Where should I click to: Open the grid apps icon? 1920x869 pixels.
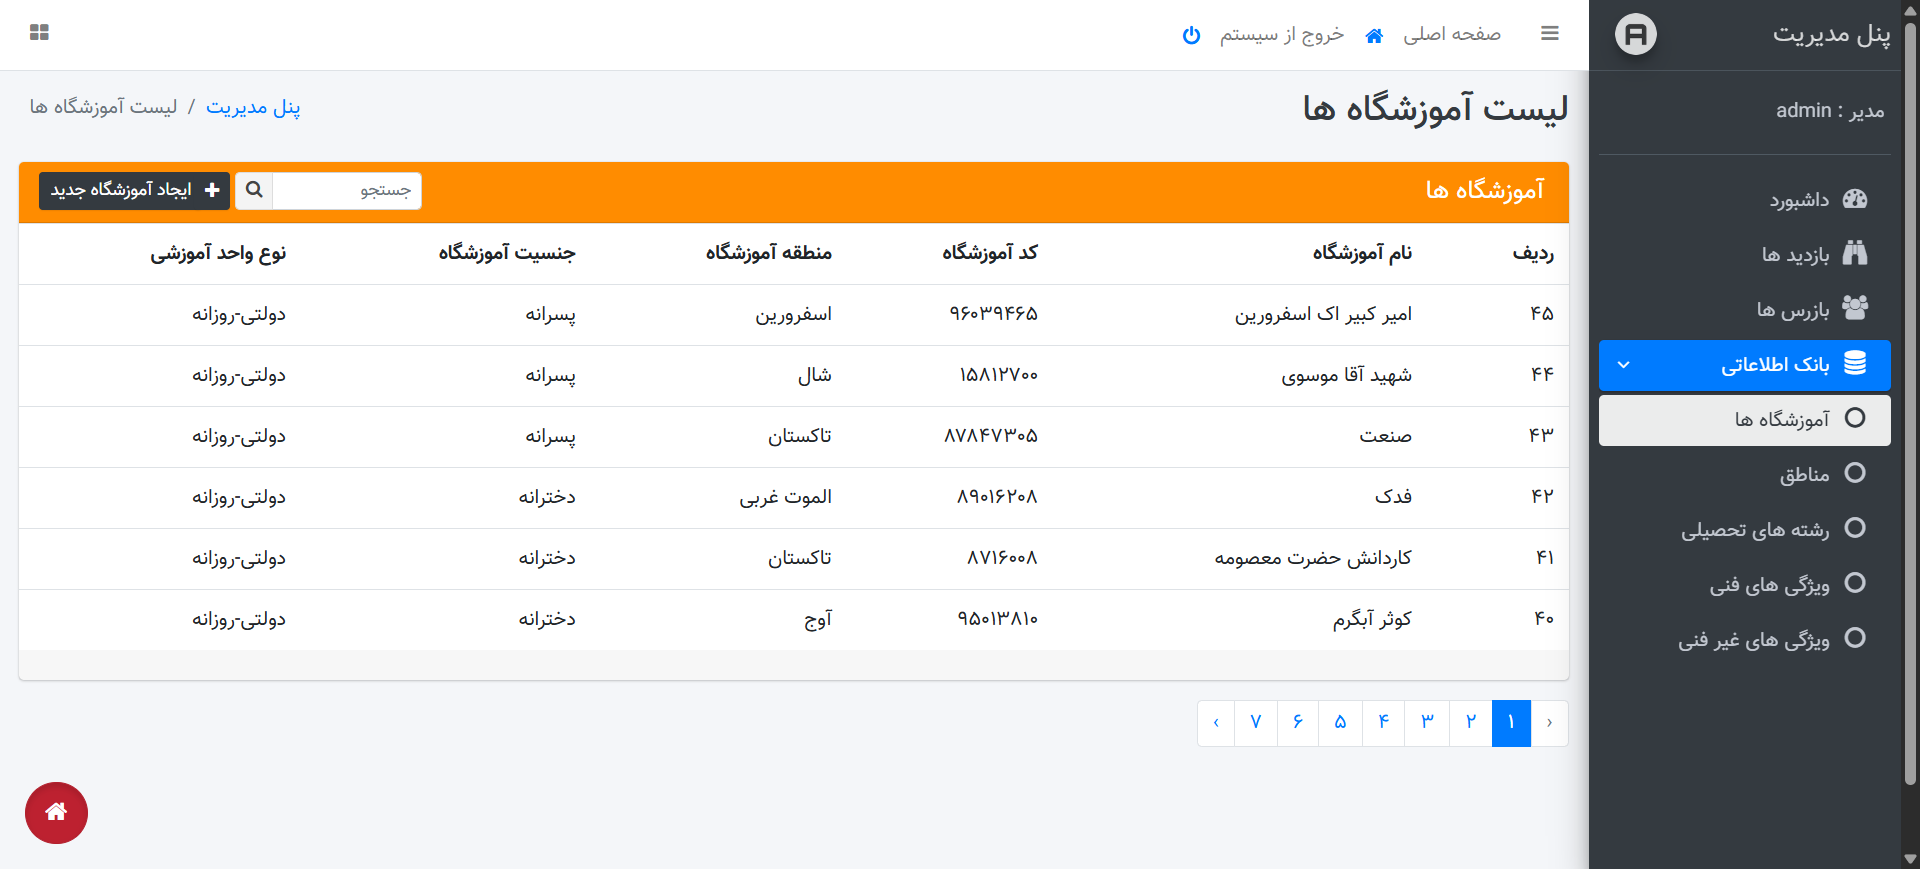(39, 33)
